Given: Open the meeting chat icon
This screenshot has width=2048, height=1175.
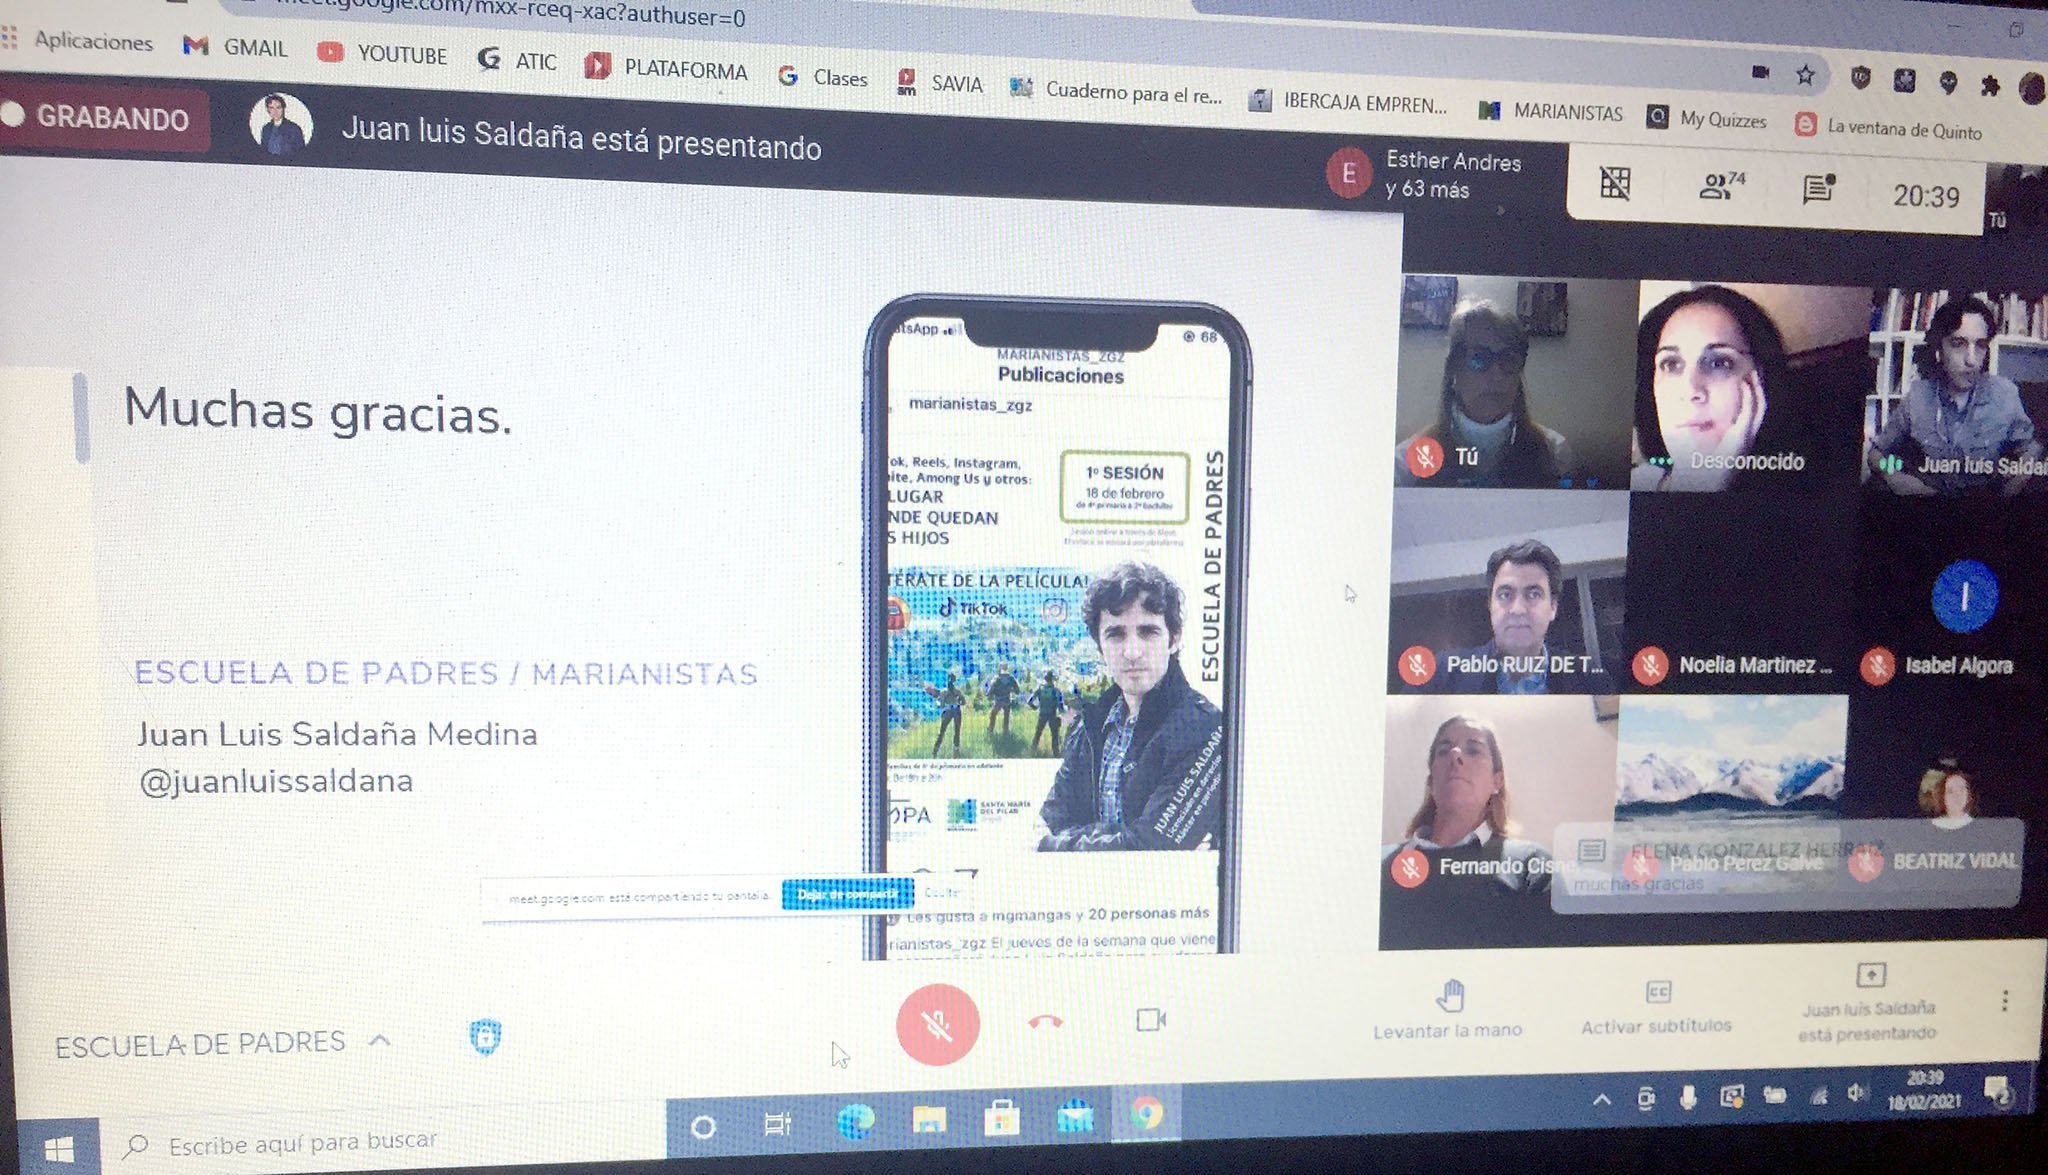Looking at the screenshot, I should click(1817, 188).
